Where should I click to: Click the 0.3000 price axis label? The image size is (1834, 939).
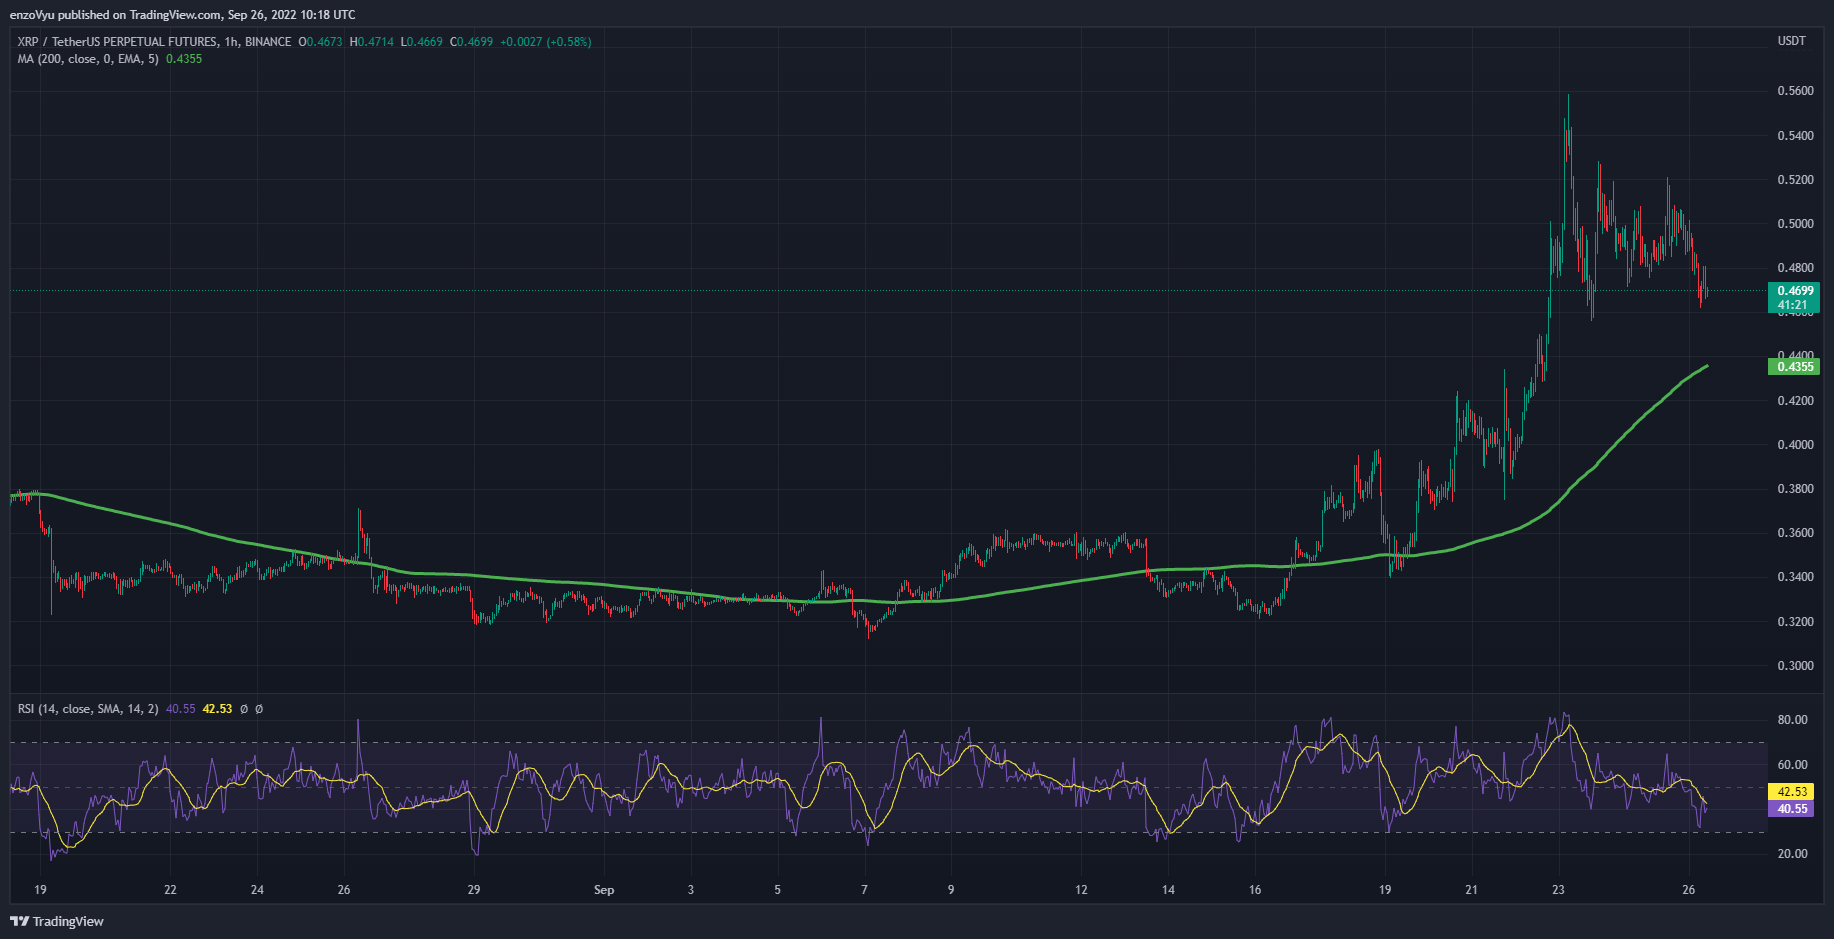coord(1795,666)
